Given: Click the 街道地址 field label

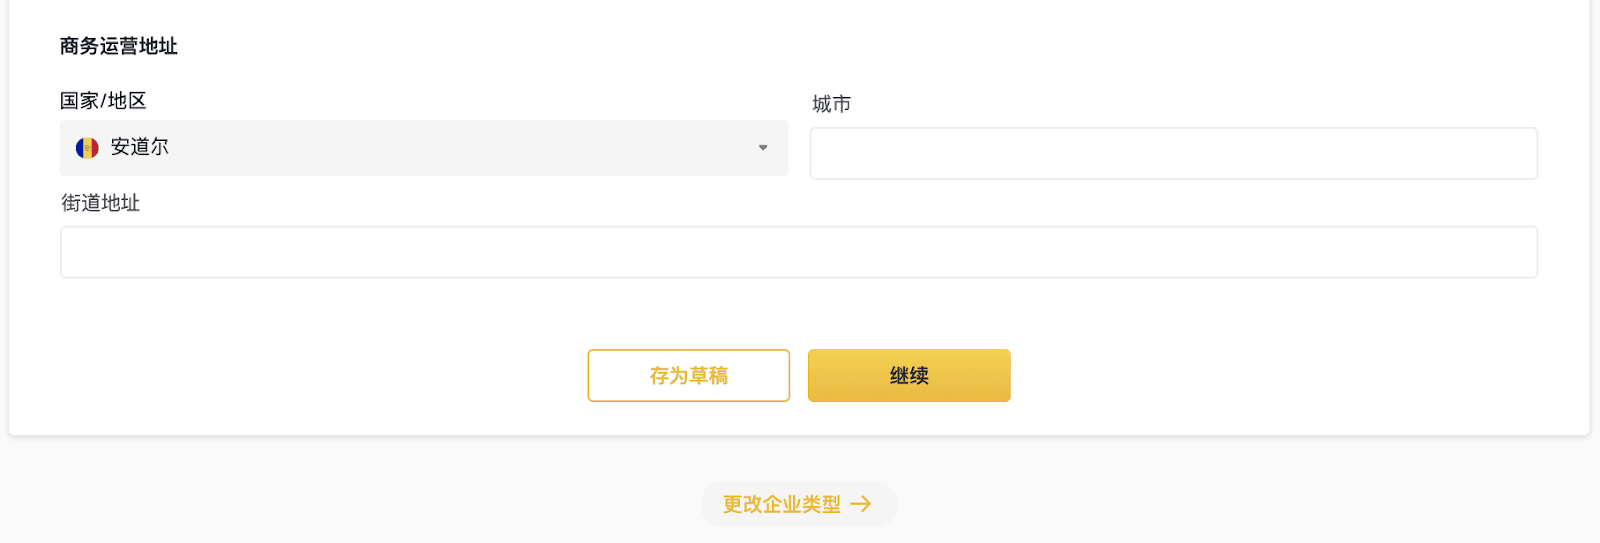Looking at the screenshot, I should click(101, 203).
